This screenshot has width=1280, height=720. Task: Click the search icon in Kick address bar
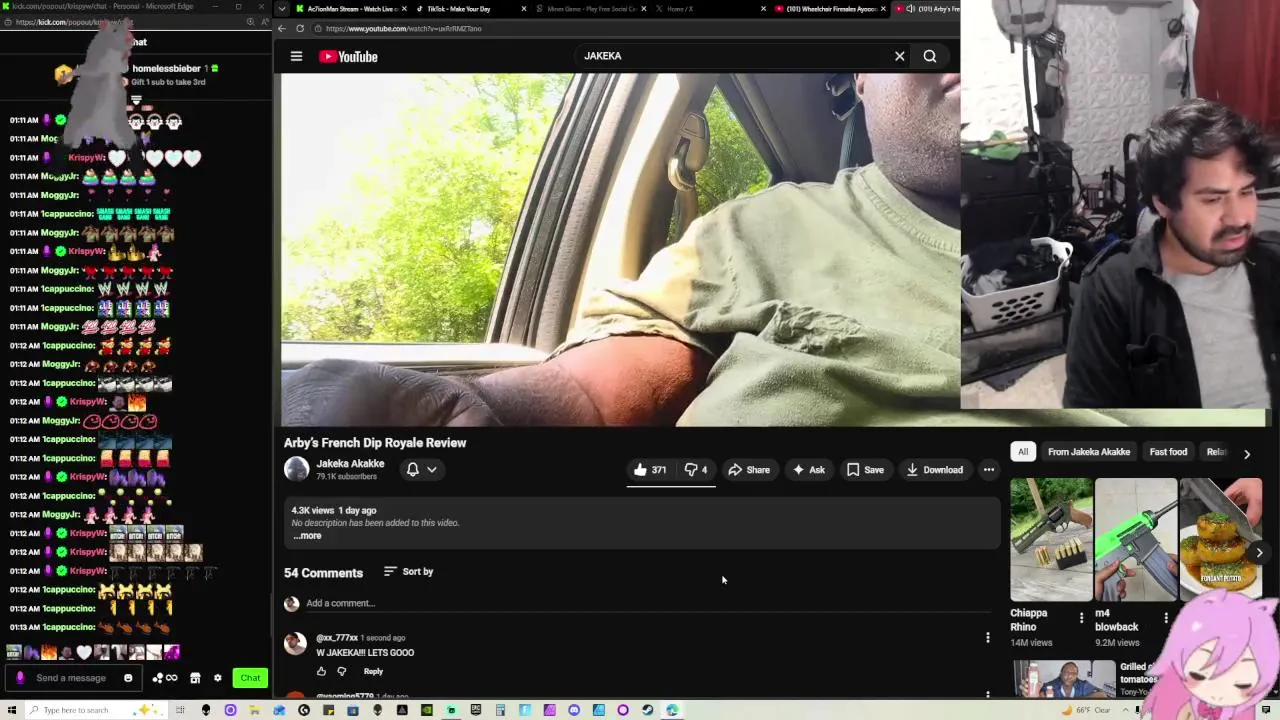click(x=250, y=22)
